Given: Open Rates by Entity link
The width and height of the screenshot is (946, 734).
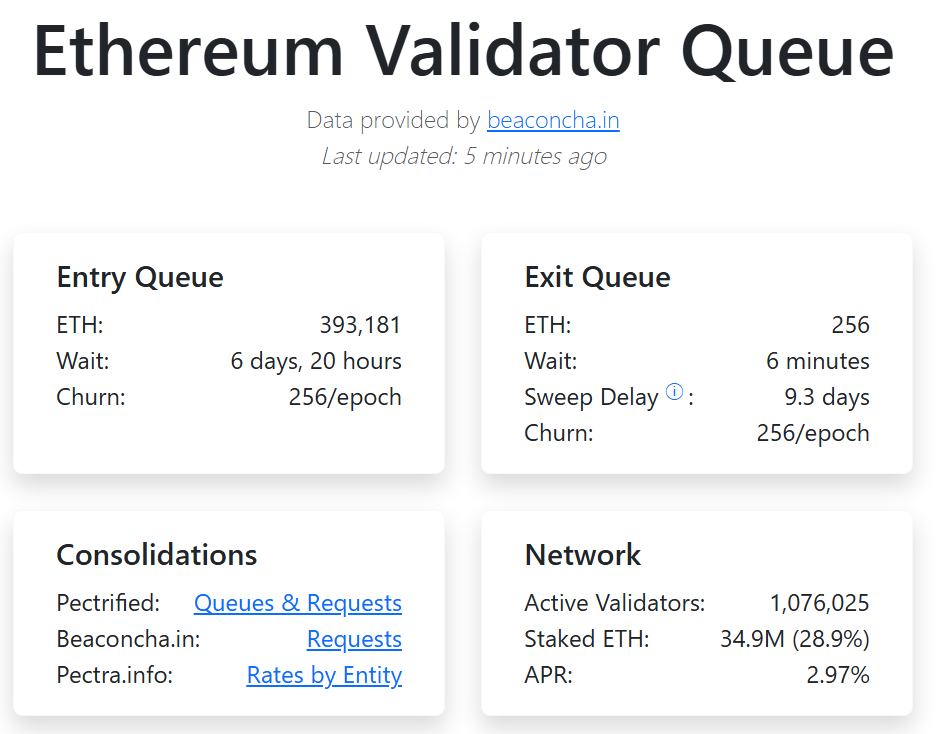Looking at the screenshot, I should 325,675.
